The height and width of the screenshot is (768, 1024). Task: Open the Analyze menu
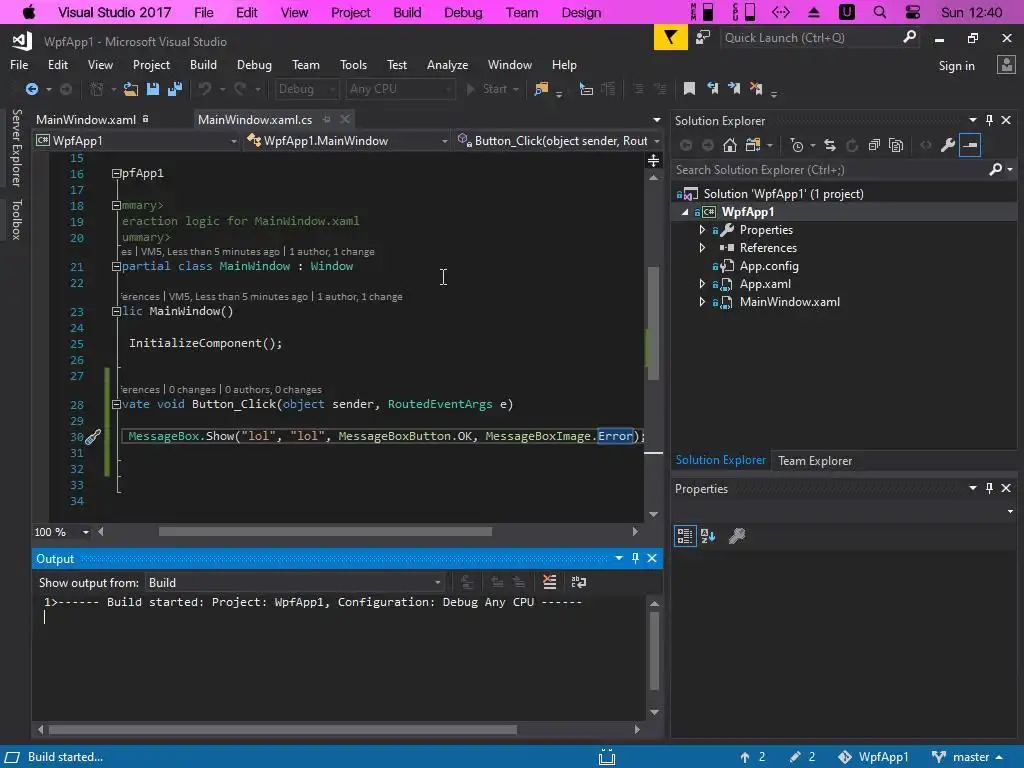pos(447,65)
